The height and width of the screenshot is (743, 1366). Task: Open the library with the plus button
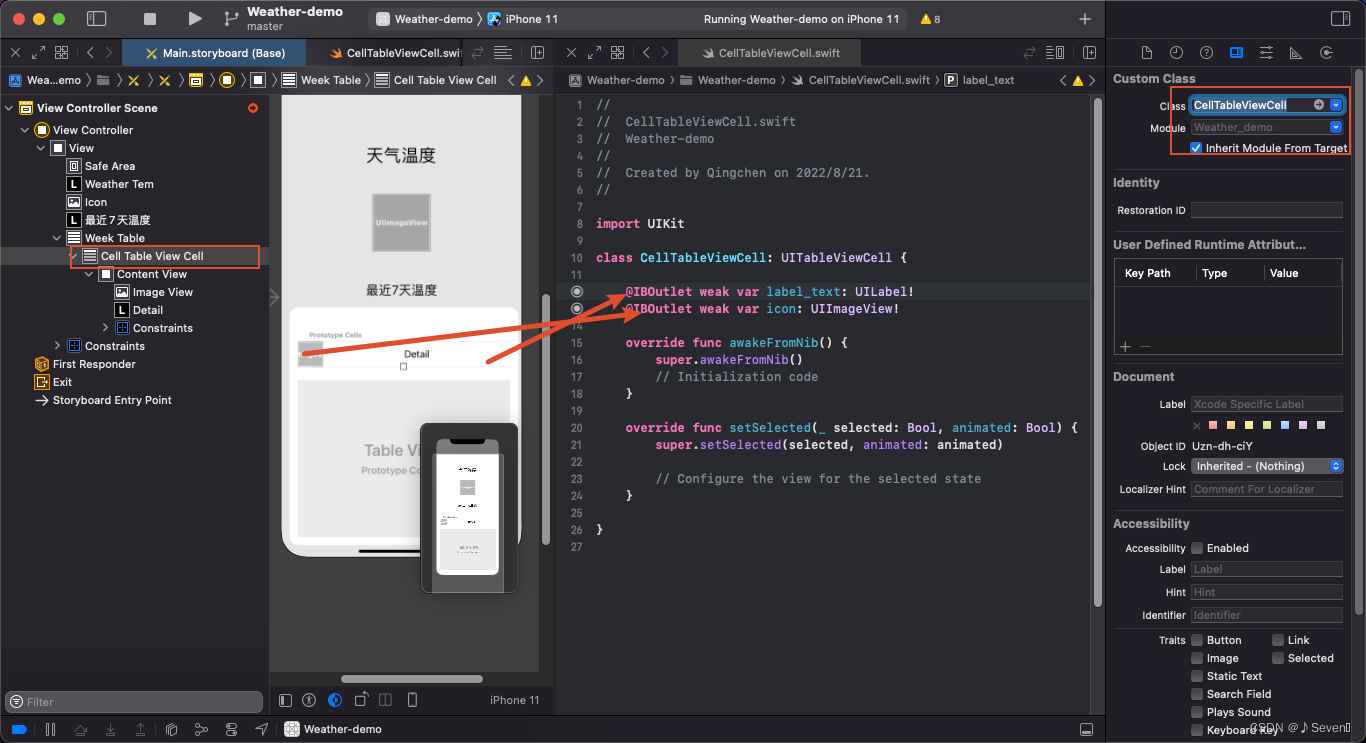click(x=1085, y=19)
